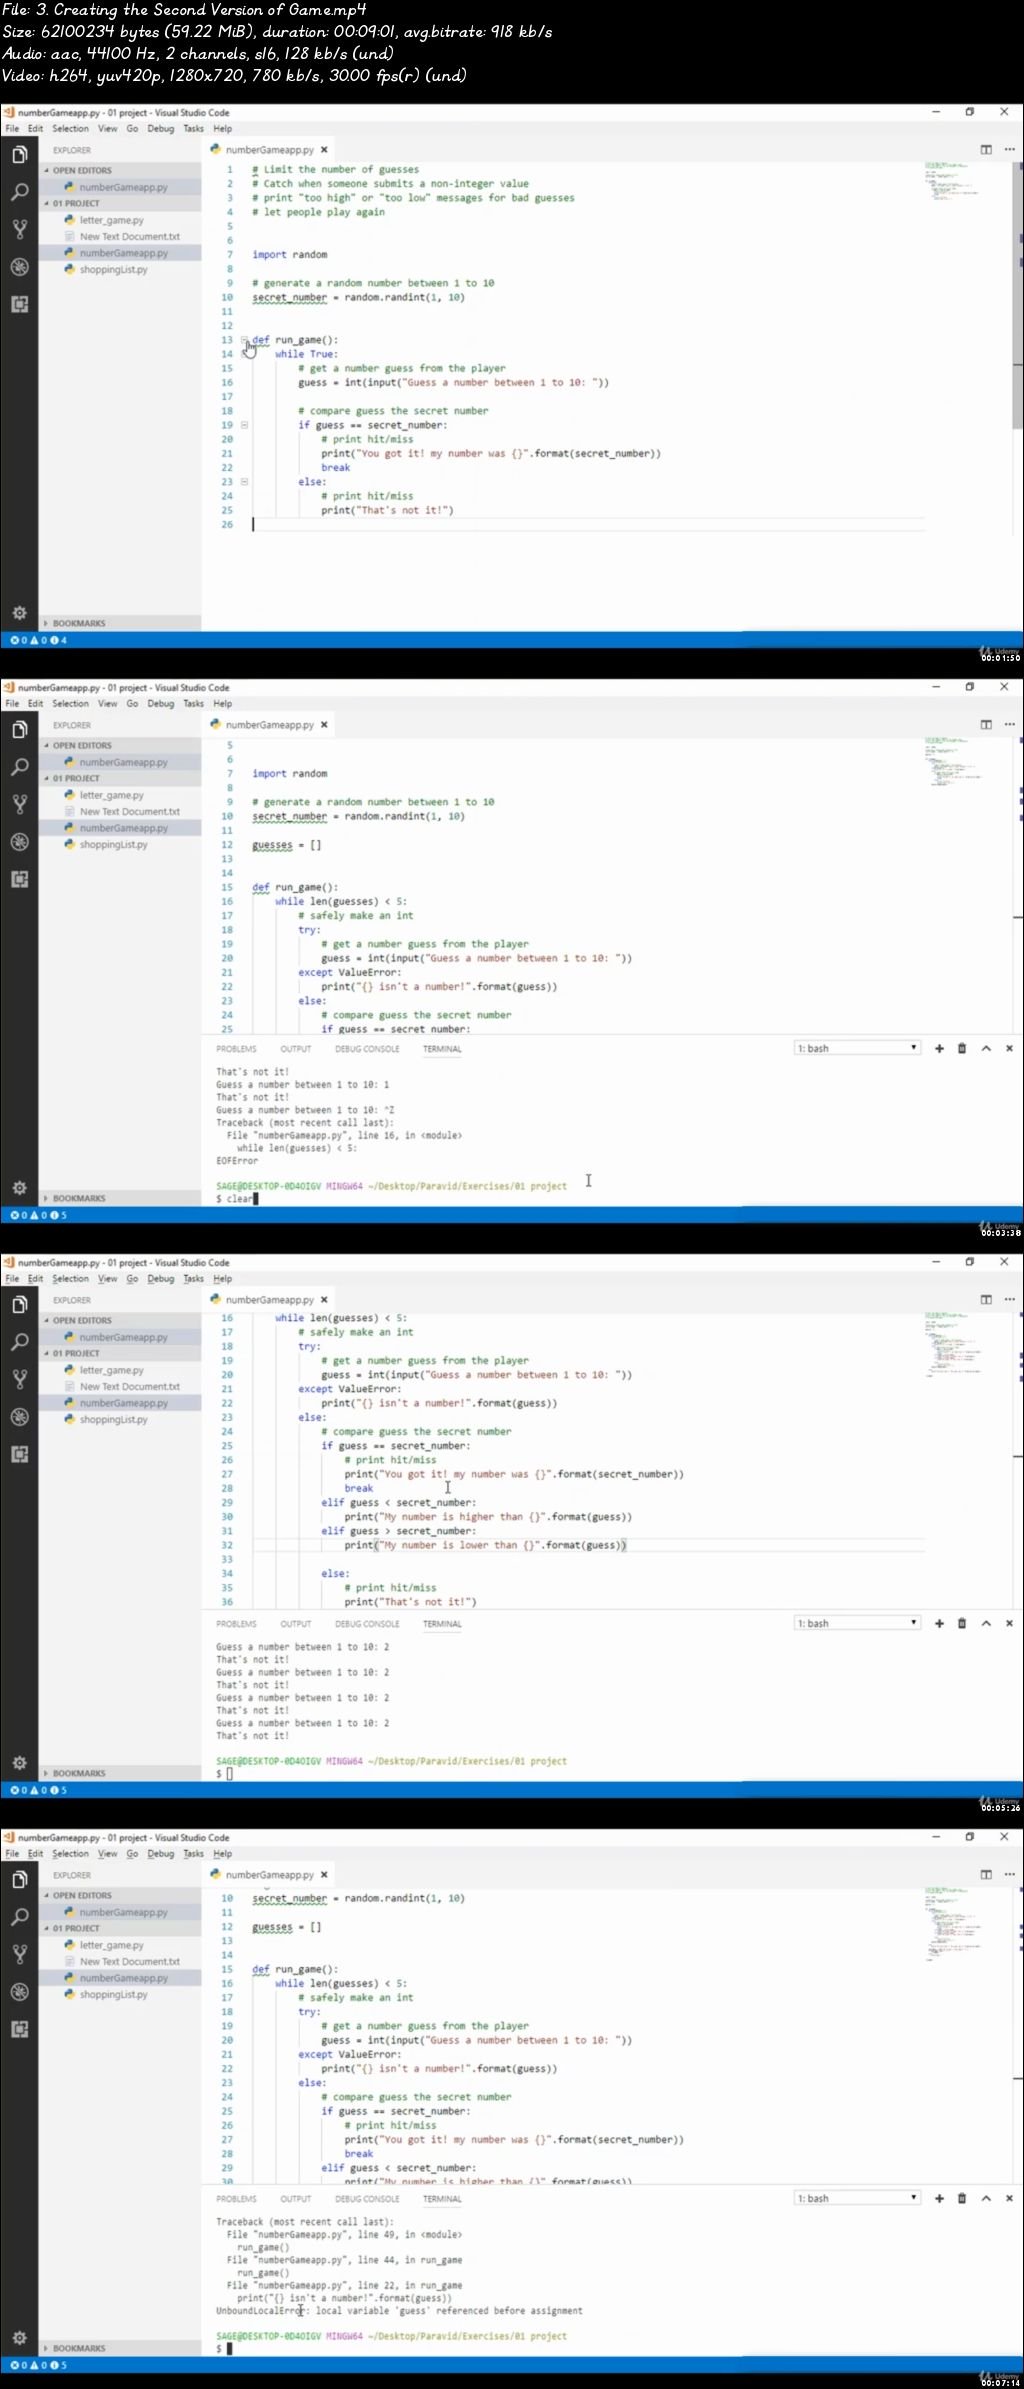Open the 1: bash dropdown in 00:07:14 frame
The image size is (1024, 2389).
[x=857, y=2198]
